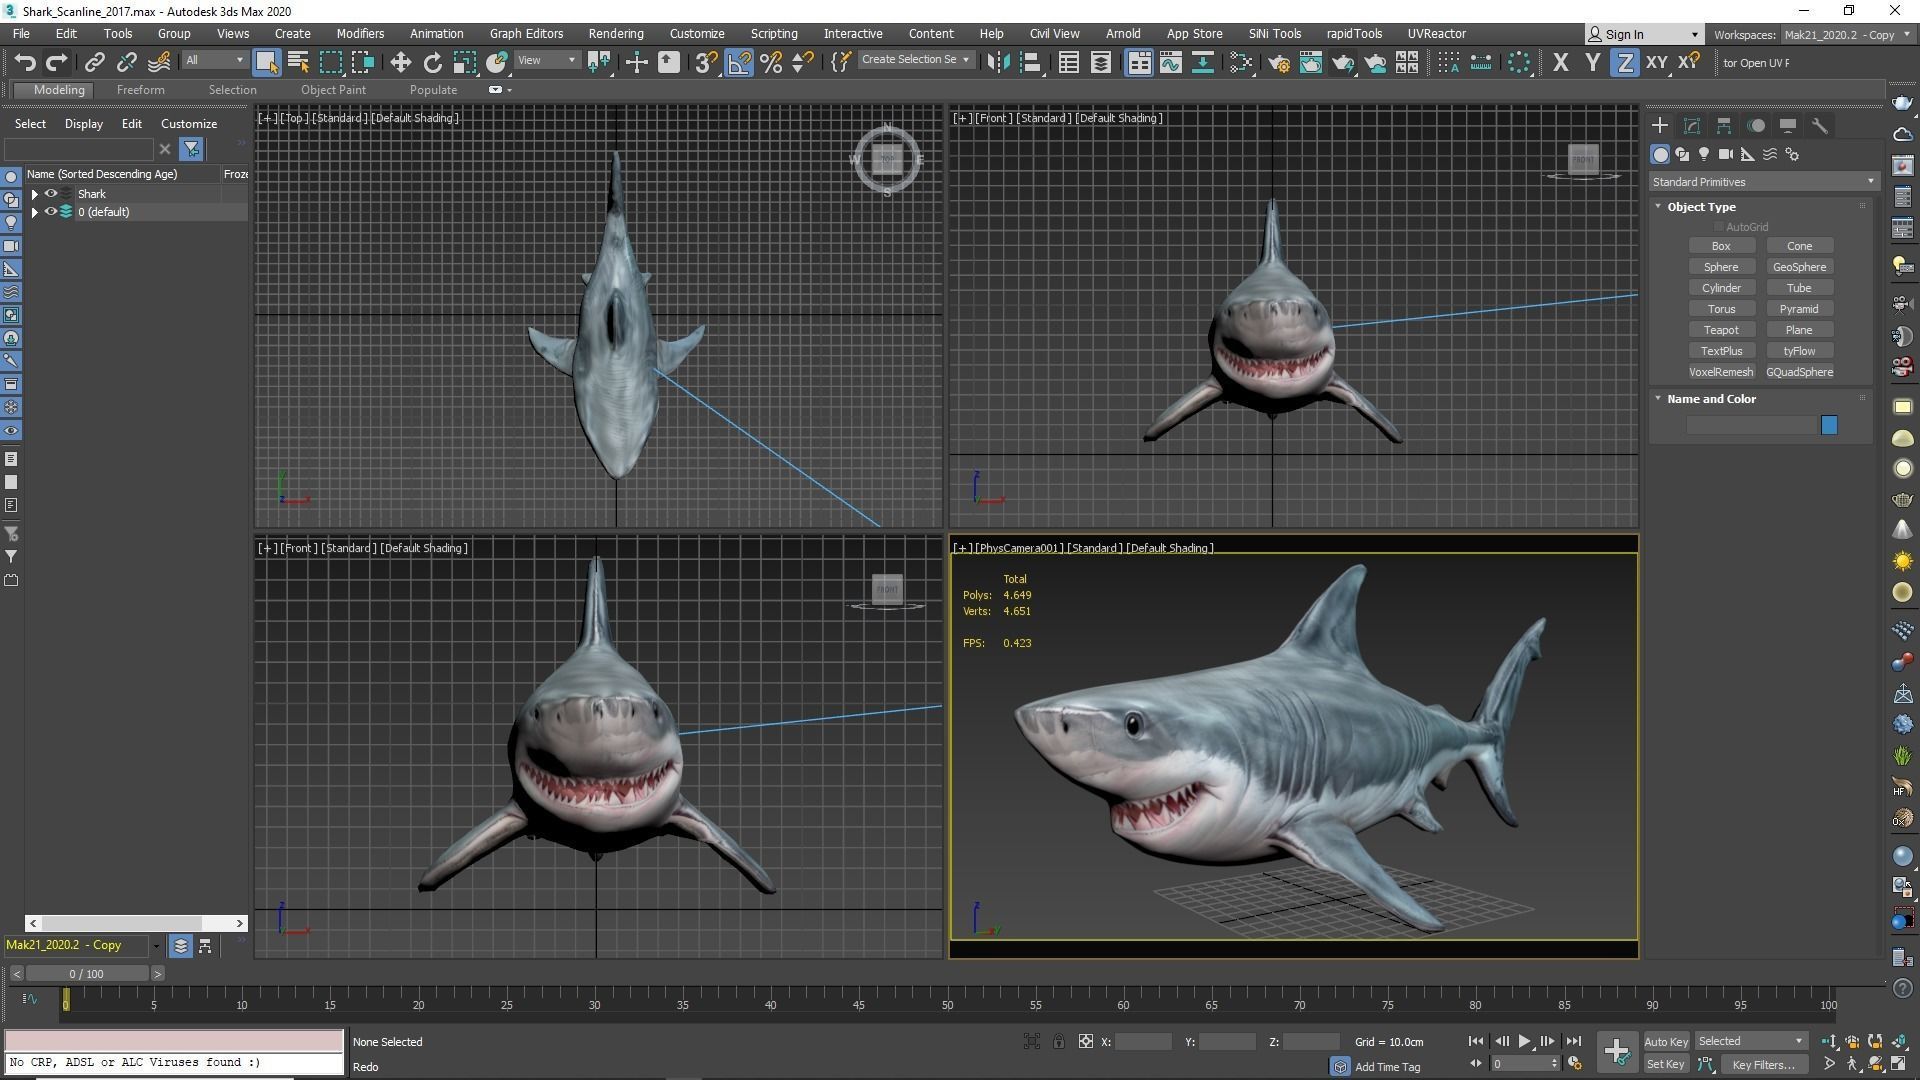The height and width of the screenshot is (1080, 1920).
Task: Open the Motion panel tab icon
Action: pos(1756,126)
